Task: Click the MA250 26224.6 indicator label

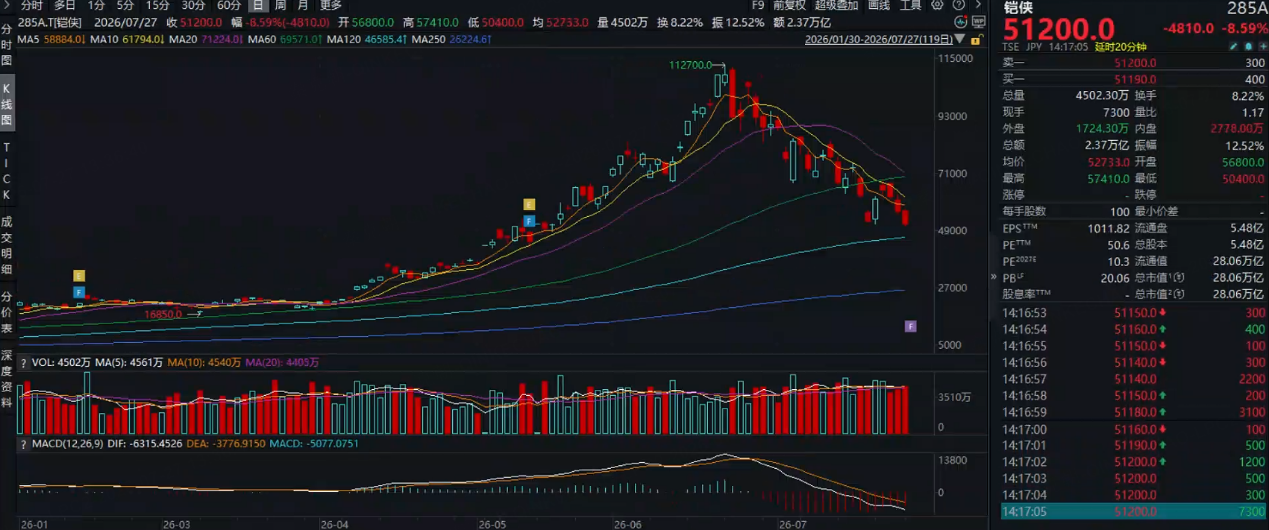Action: (x=452, y=39)
